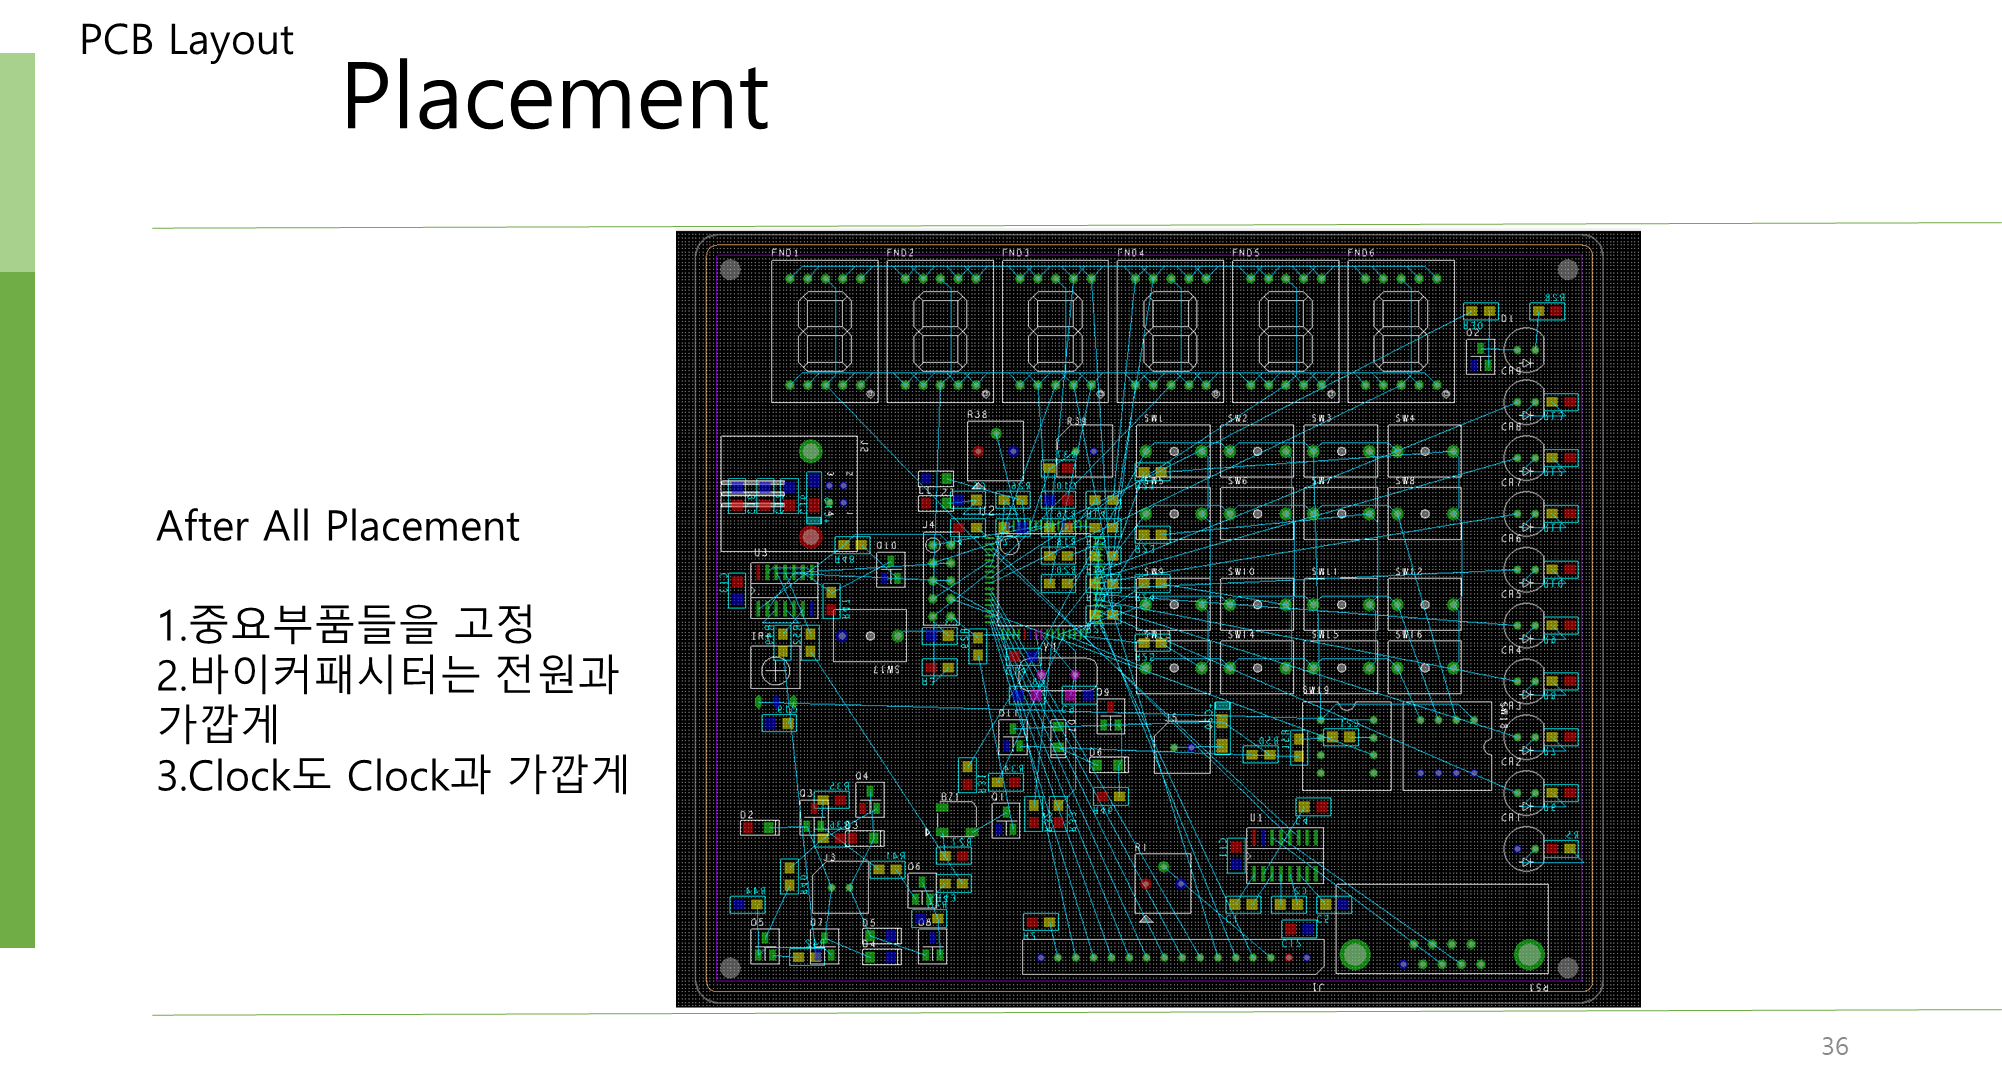Image resolution: width=2002 pixels, height=1075 pixels.
Task: Click the FND6 label on the PCB
Action: 1361,253
